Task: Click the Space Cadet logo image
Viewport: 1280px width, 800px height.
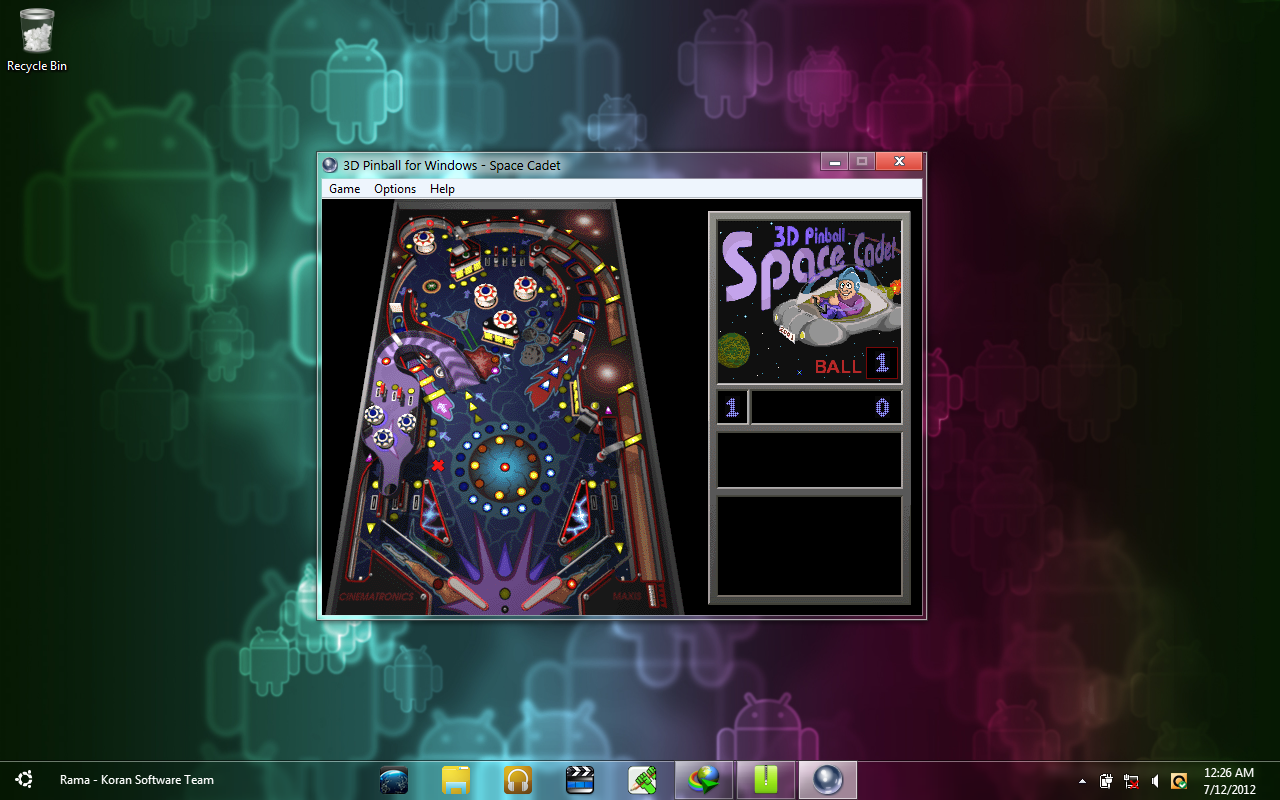Action: (810, 301)
